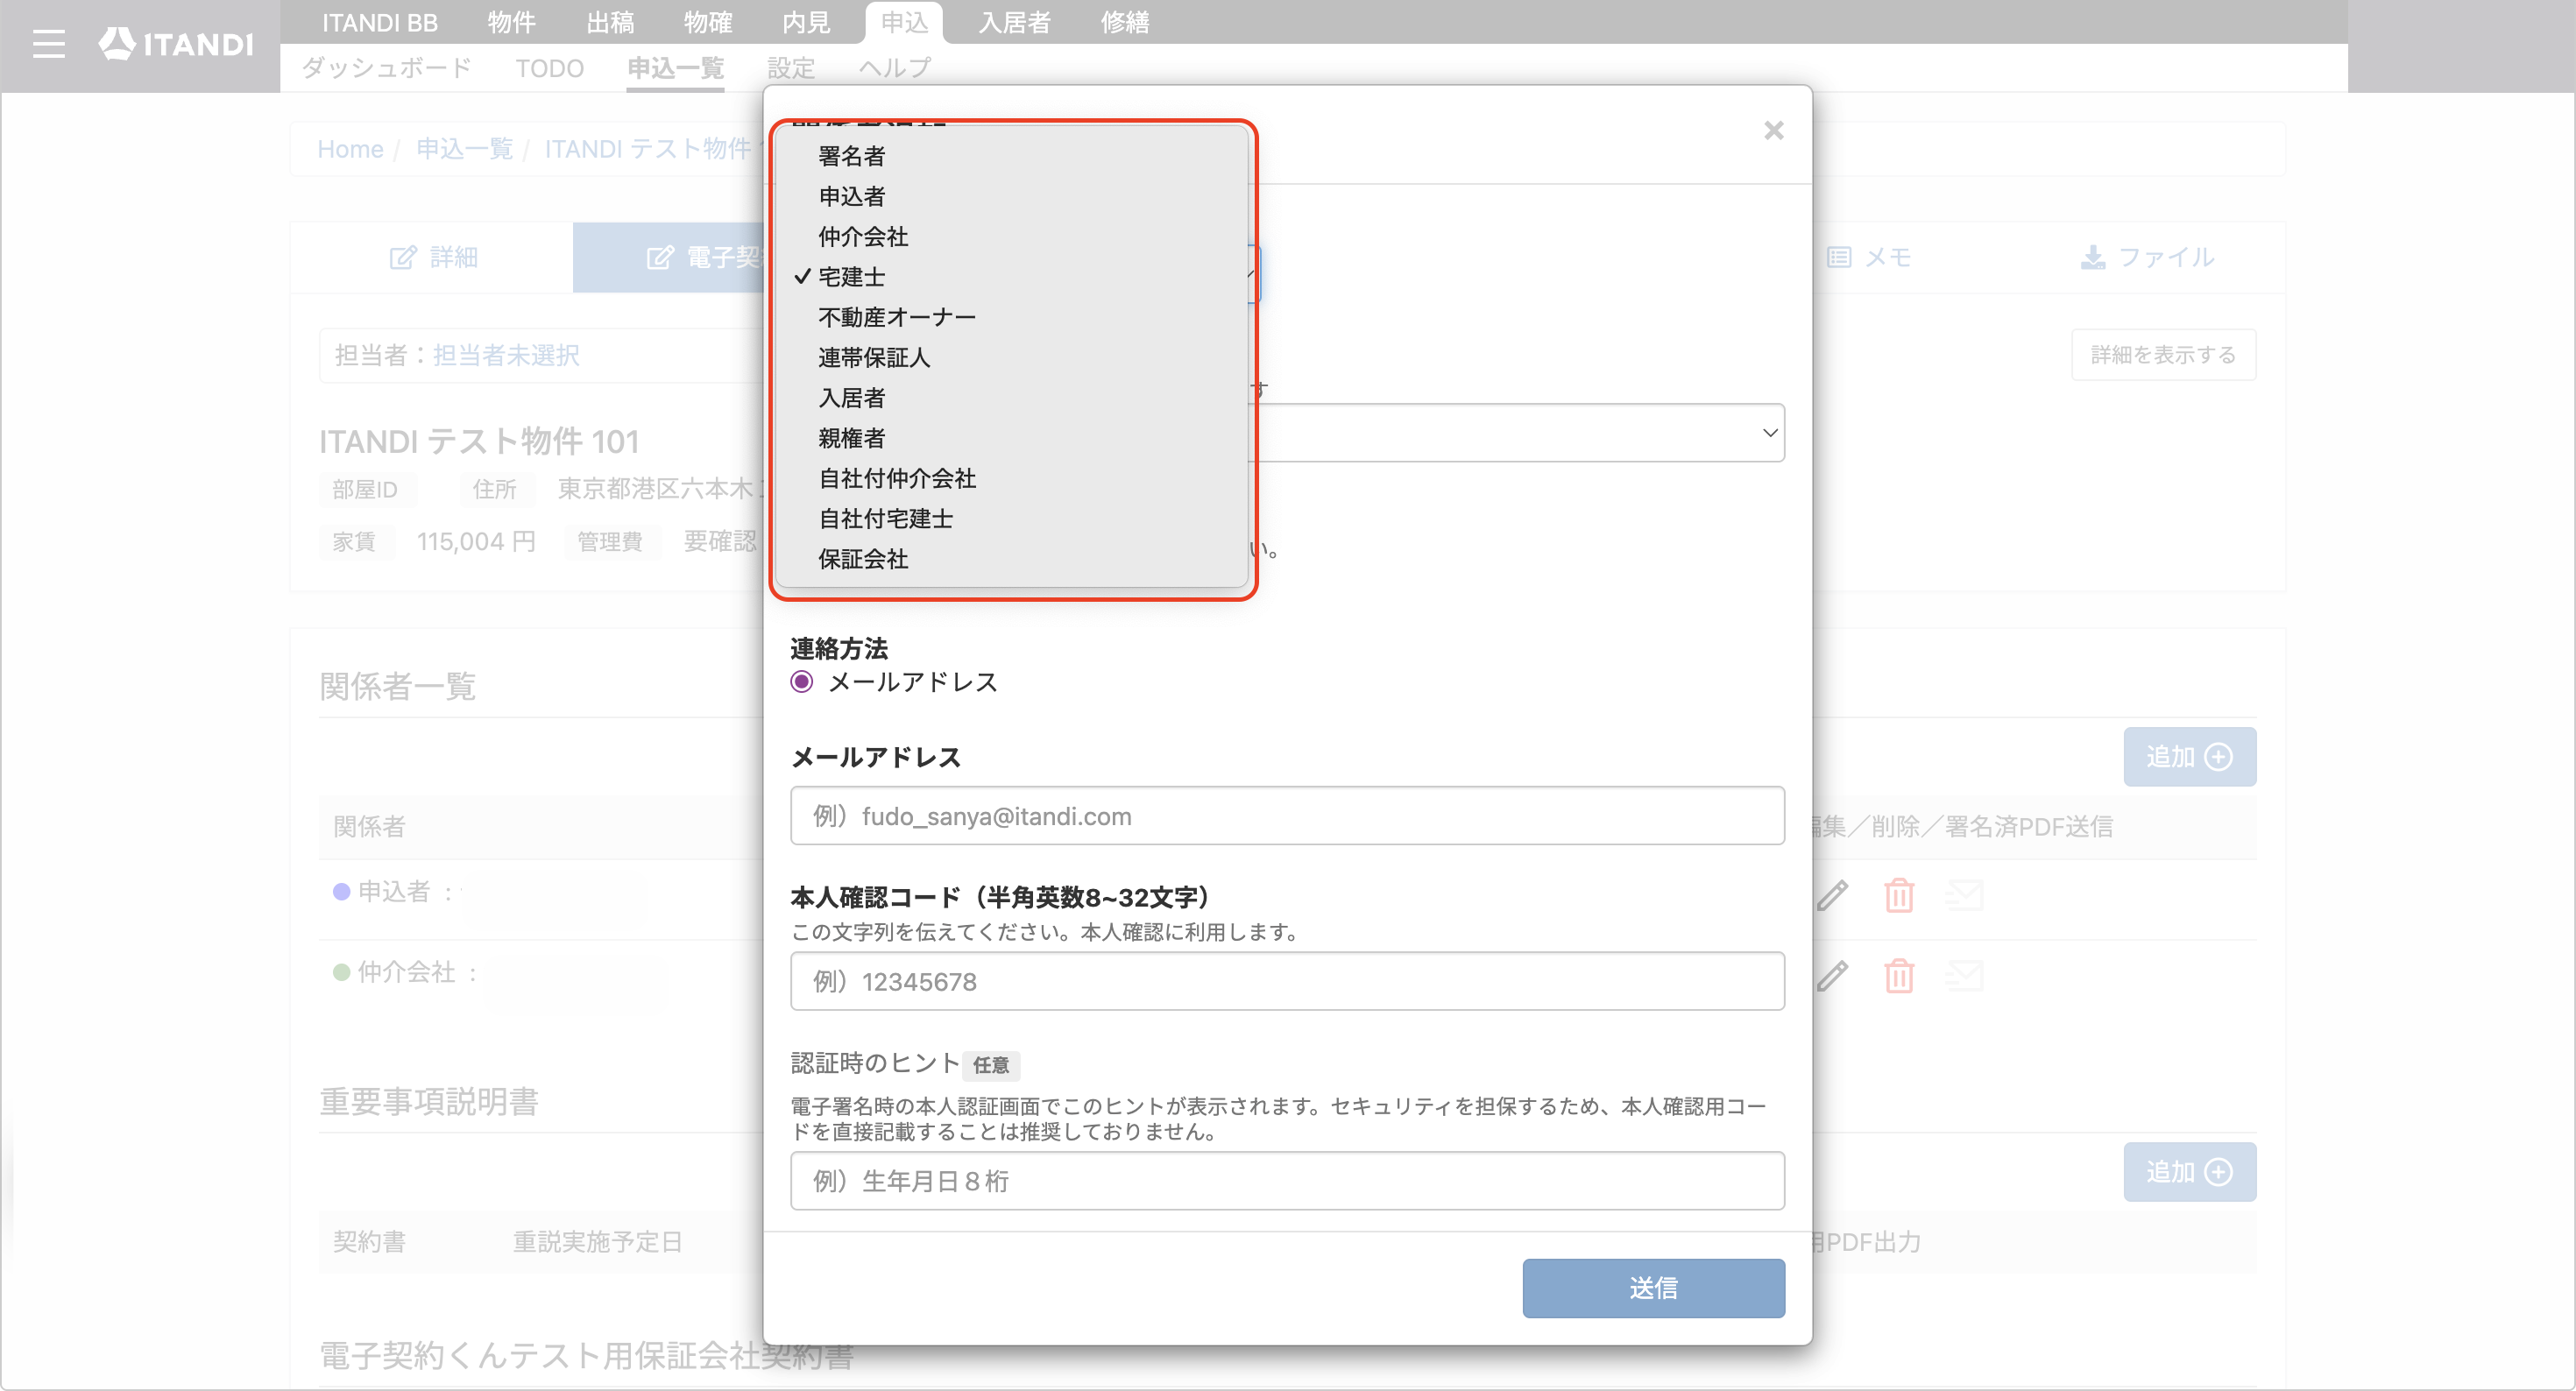Close the modal dialog with X

tap(1773, 131)
